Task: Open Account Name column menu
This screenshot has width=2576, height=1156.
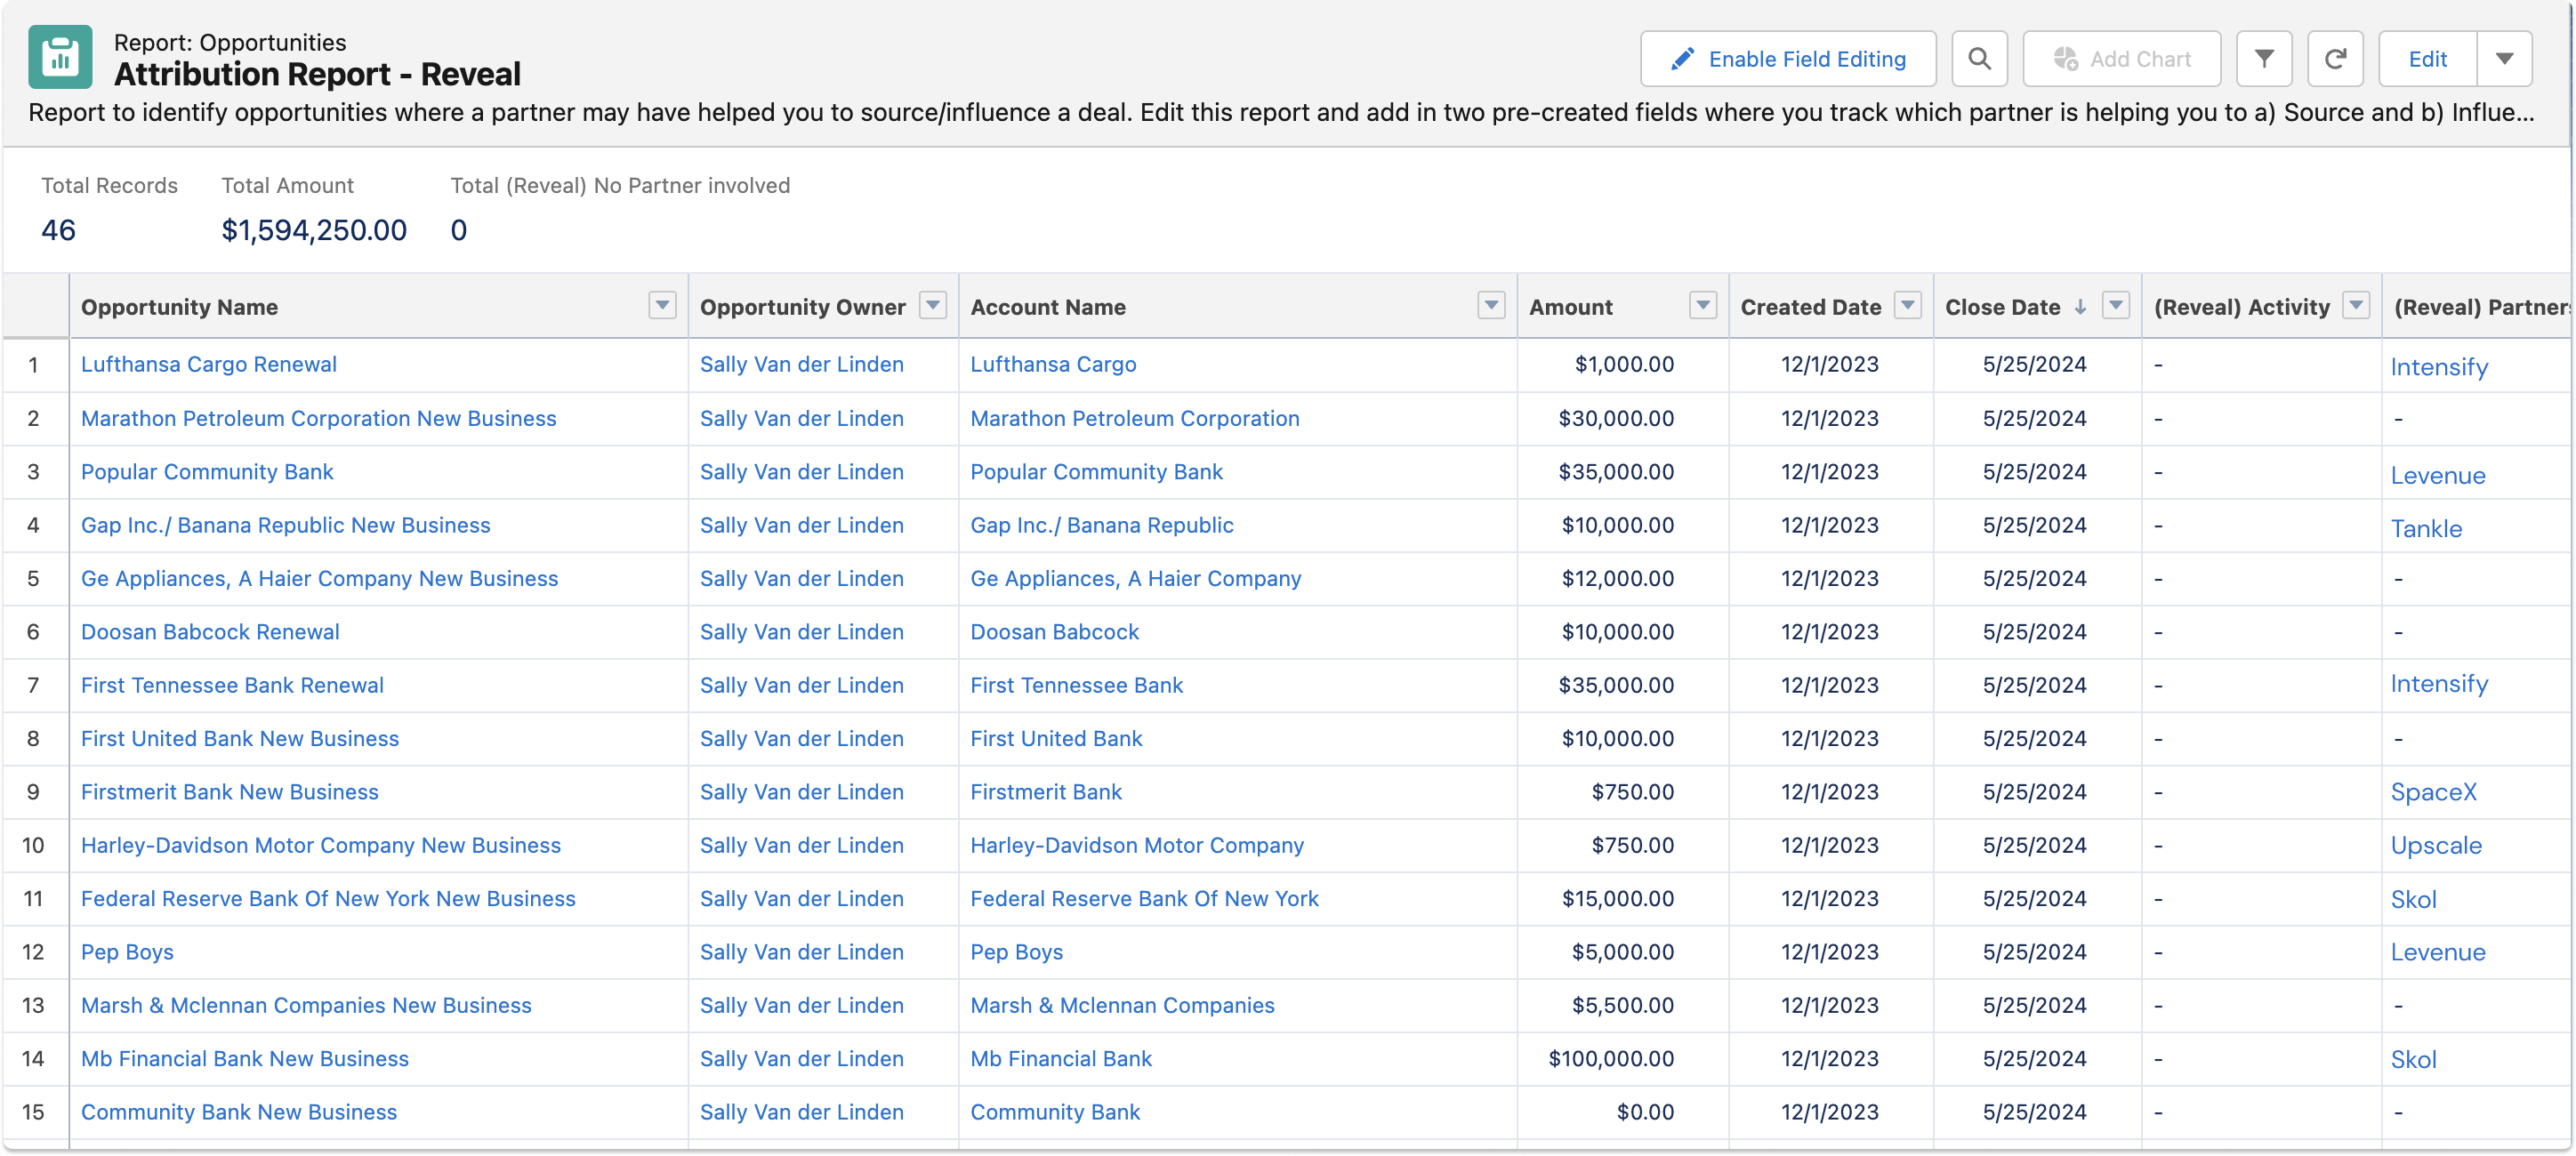Action: [1491, 306]
